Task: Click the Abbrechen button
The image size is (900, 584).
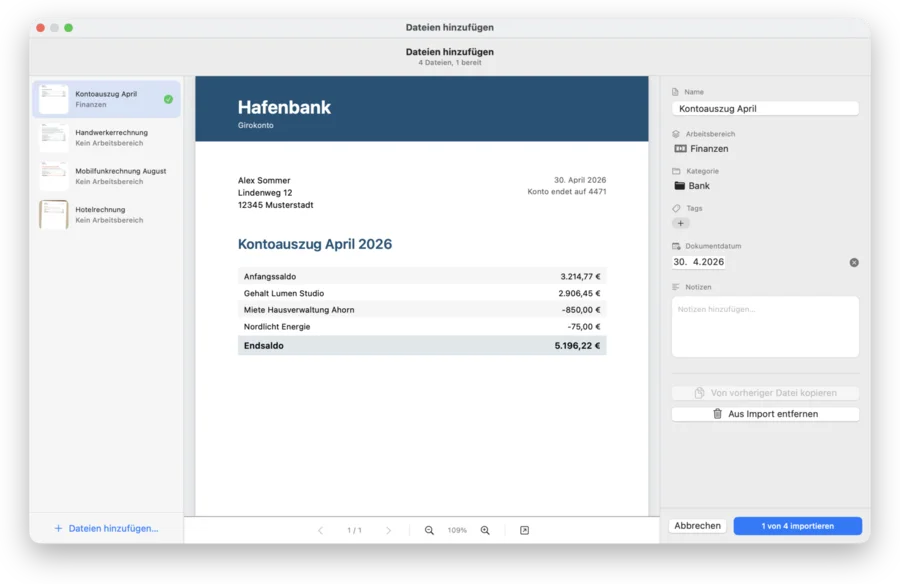Action: [697, 526]
